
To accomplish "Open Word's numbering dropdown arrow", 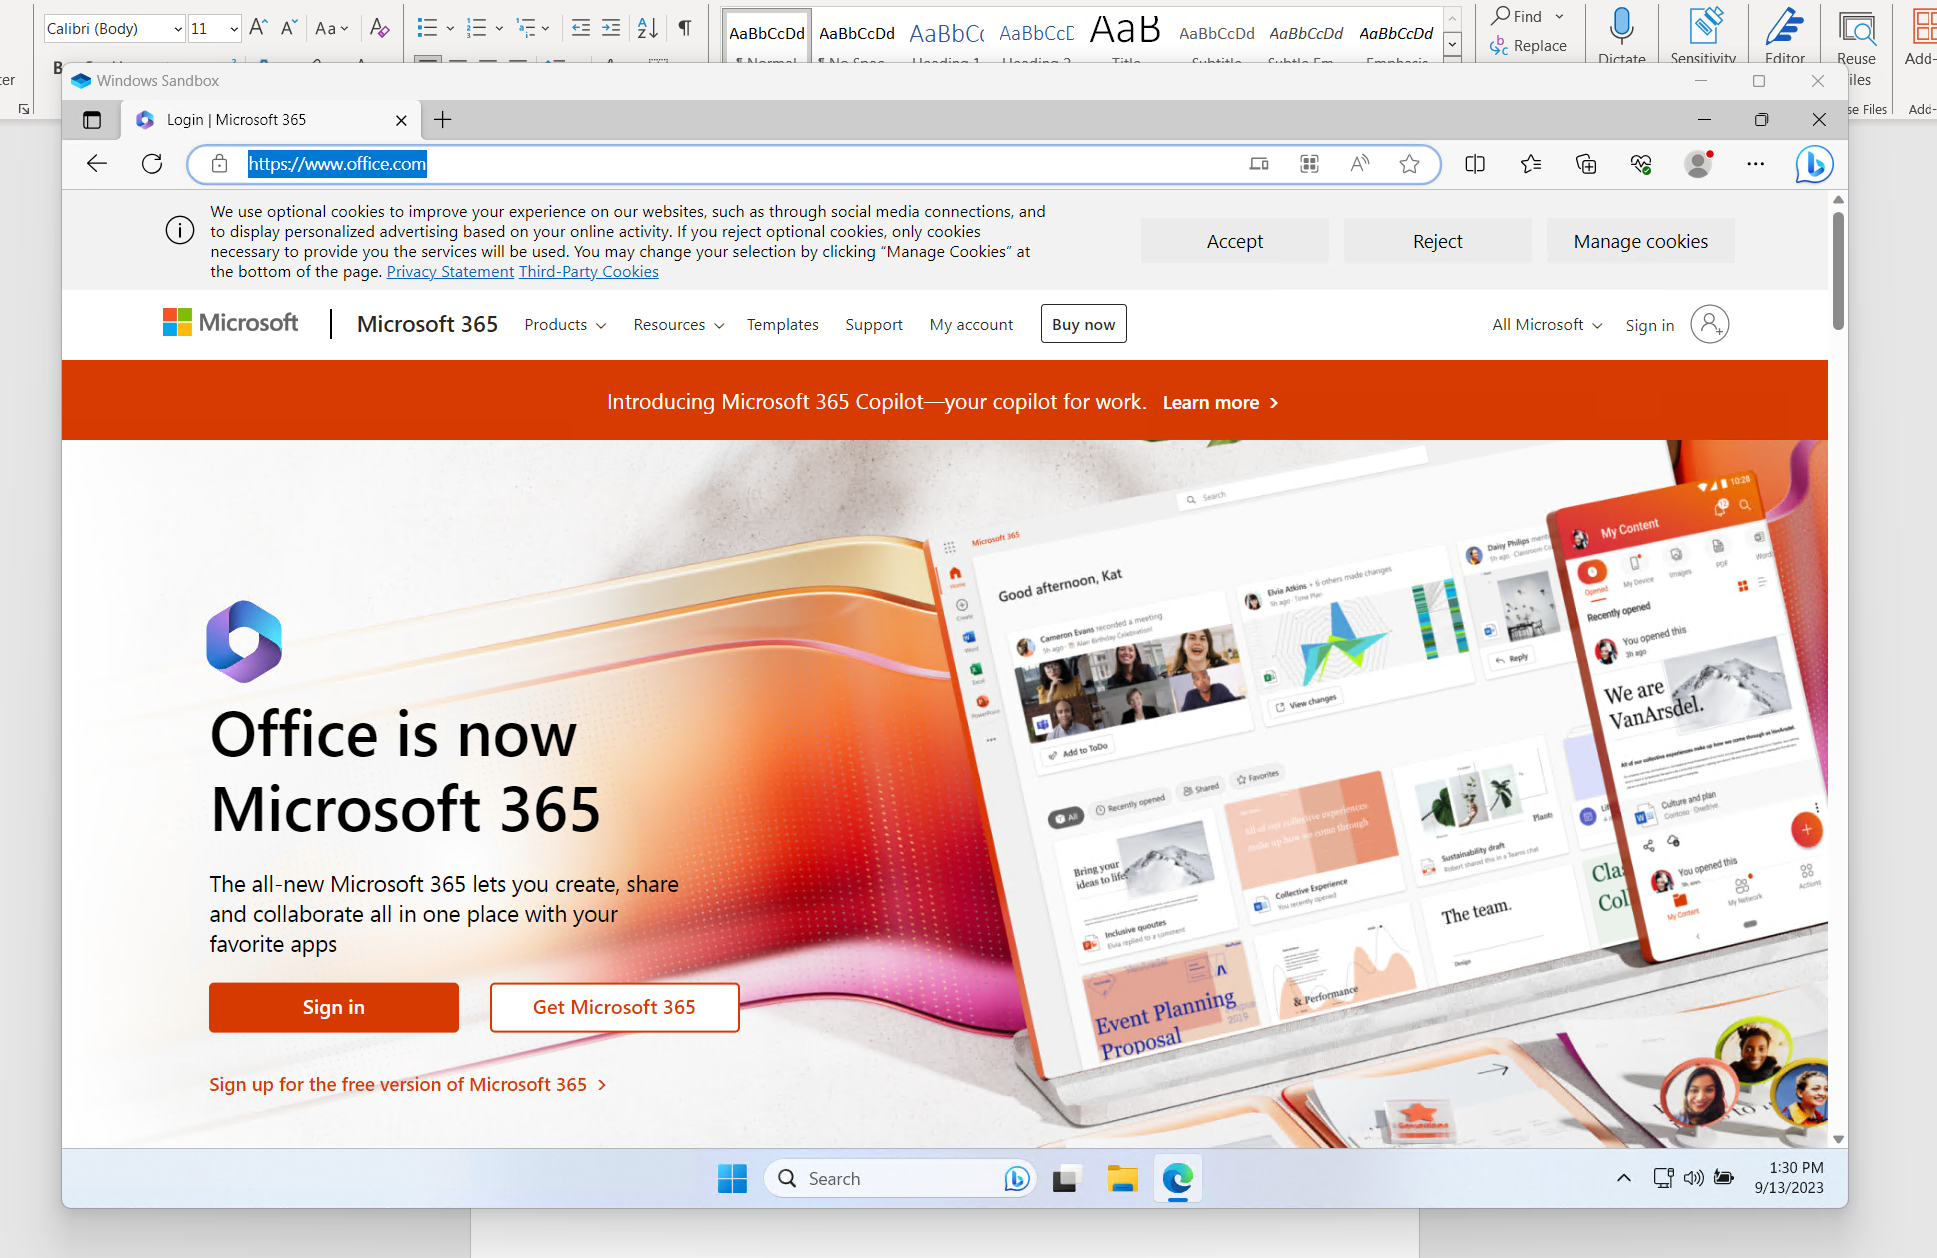I will (499, 28).
